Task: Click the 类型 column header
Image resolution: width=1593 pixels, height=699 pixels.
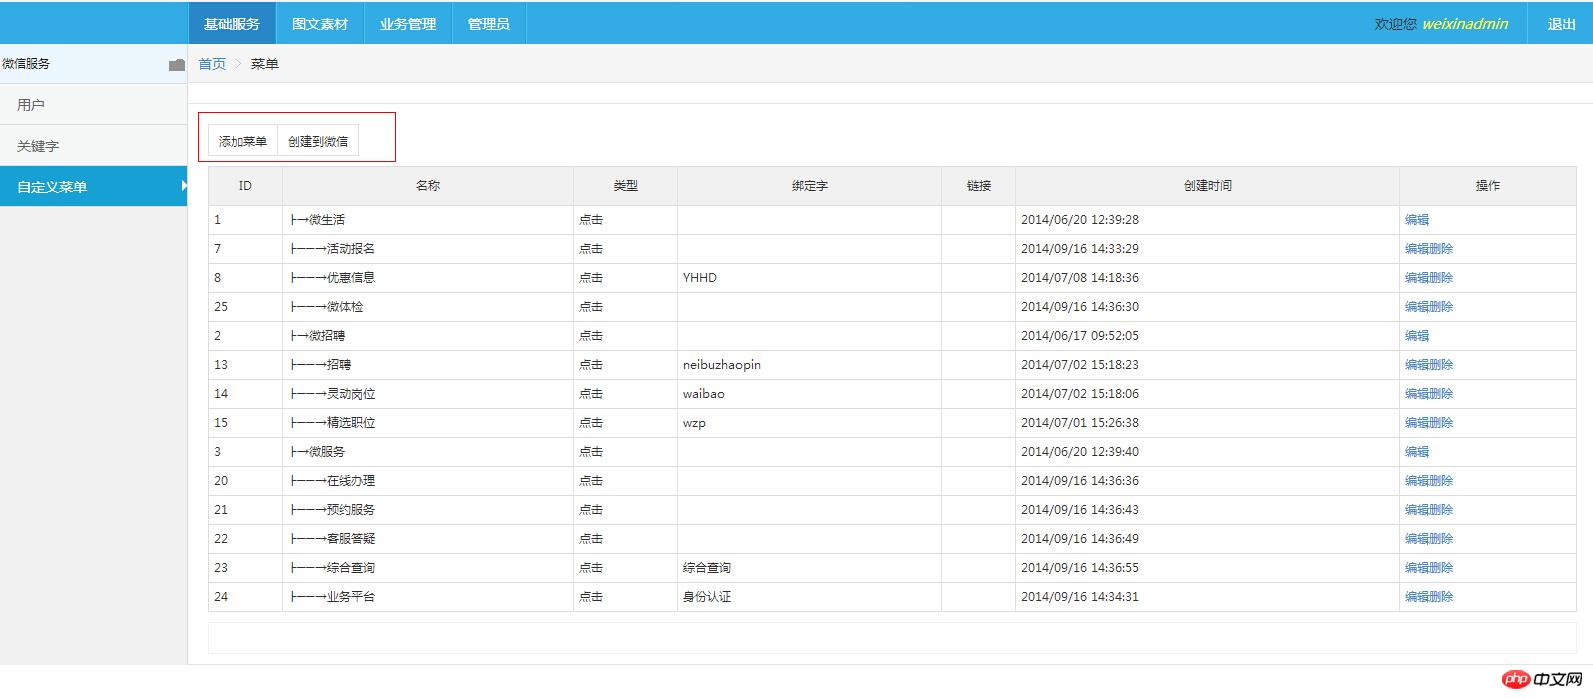Action: point(626,186)
